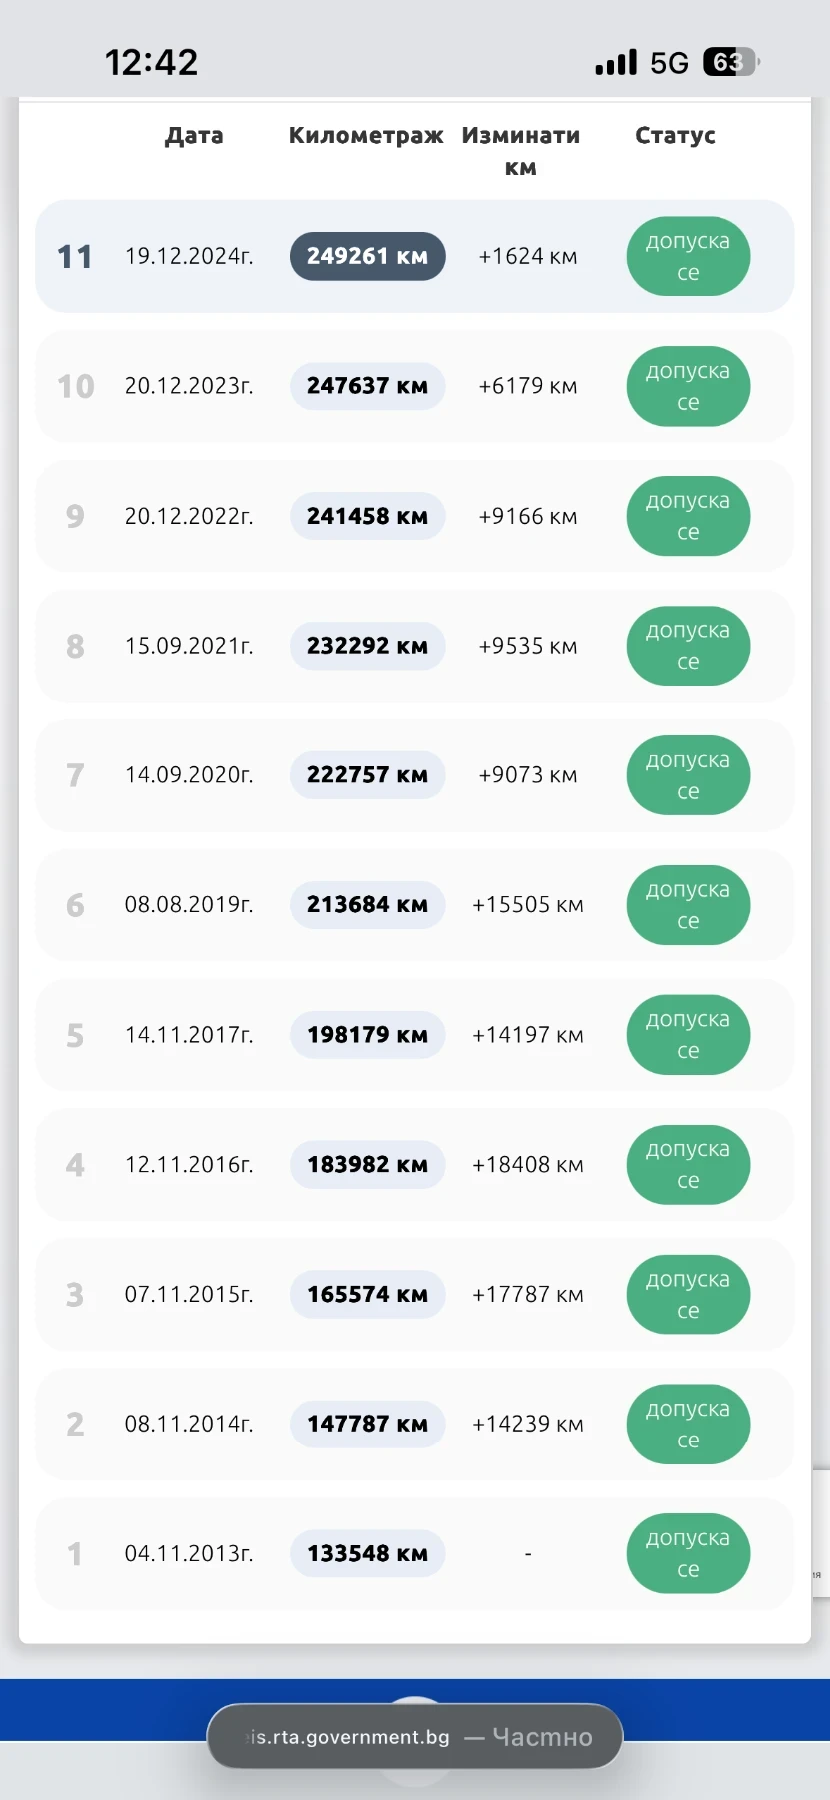The width and height of the screenshot is (830, 1800).
Task: Tap the battery indicator in status bar
Action: coord(731,63)
